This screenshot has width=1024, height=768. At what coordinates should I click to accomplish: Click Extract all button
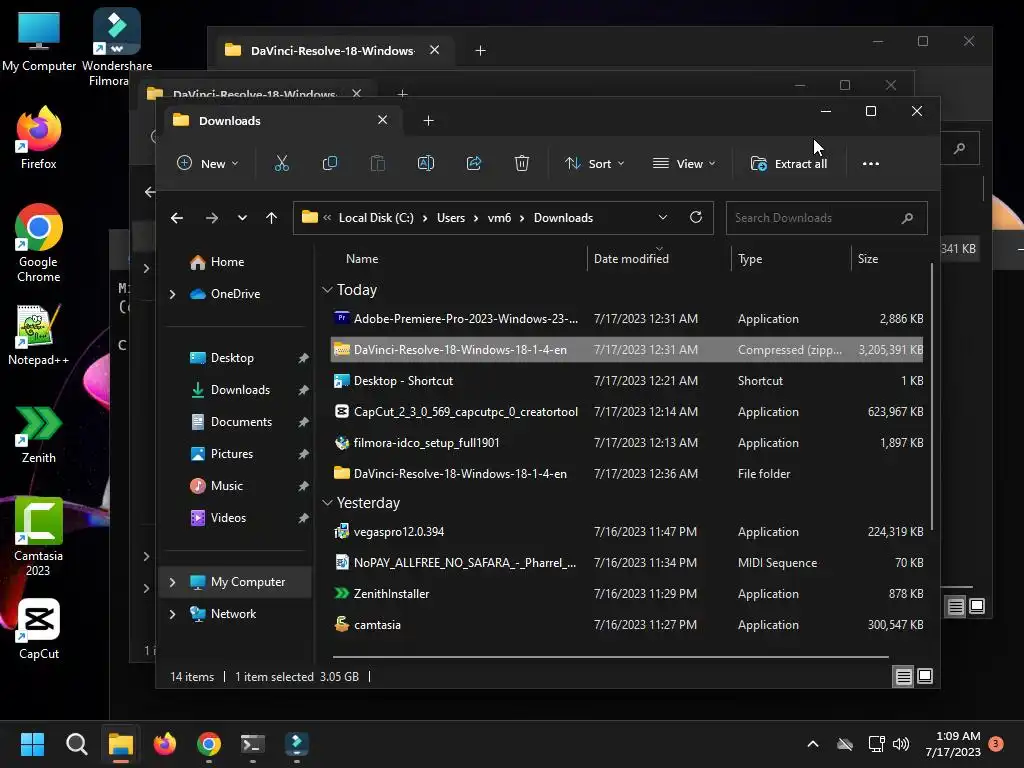(789, 163)
